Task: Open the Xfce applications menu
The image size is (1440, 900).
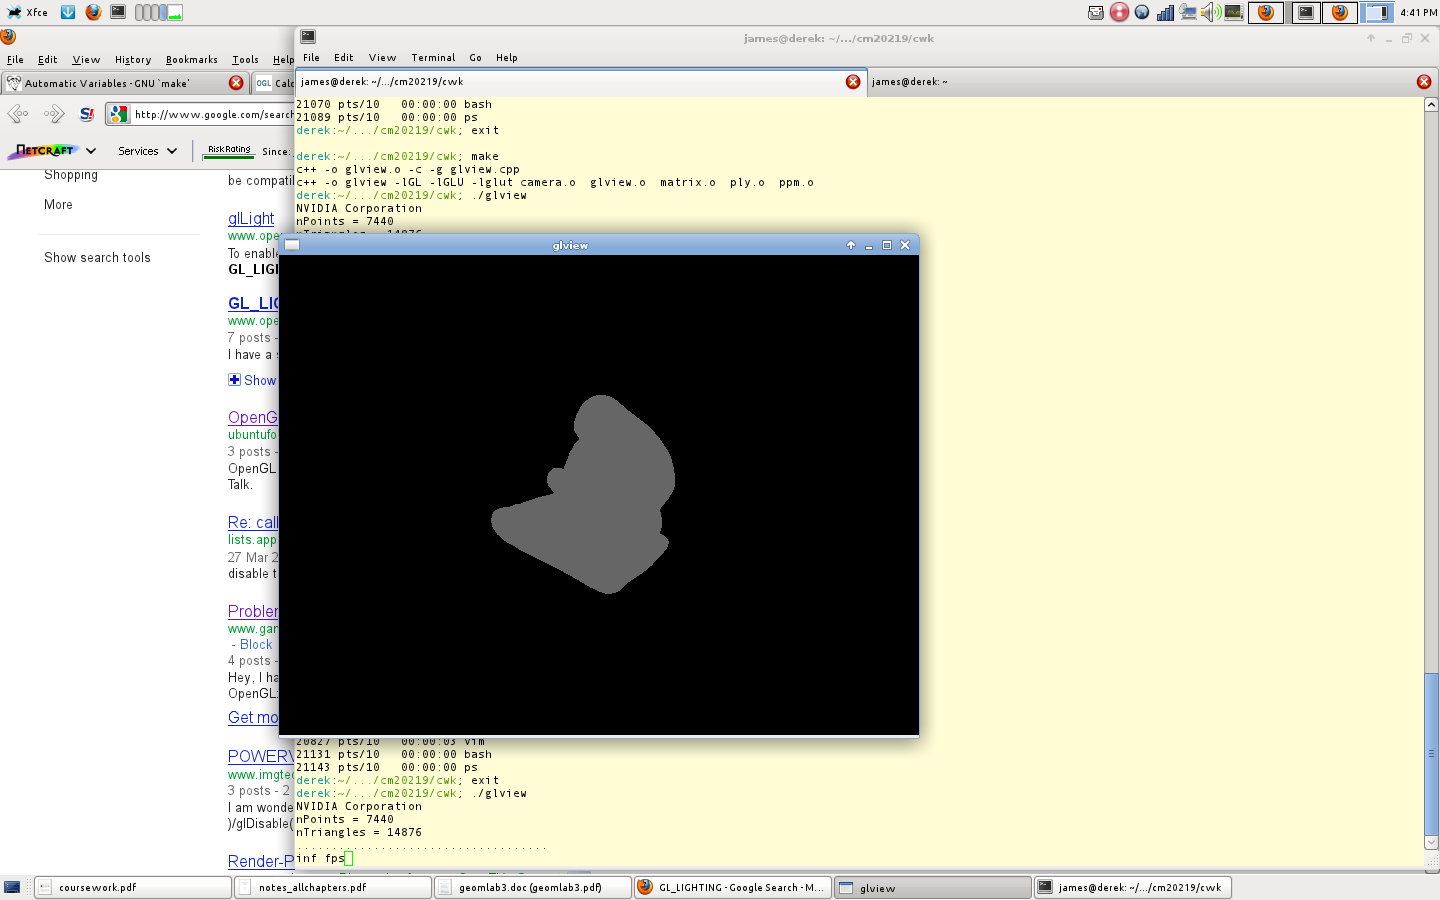Action: [x=27, y=12]
